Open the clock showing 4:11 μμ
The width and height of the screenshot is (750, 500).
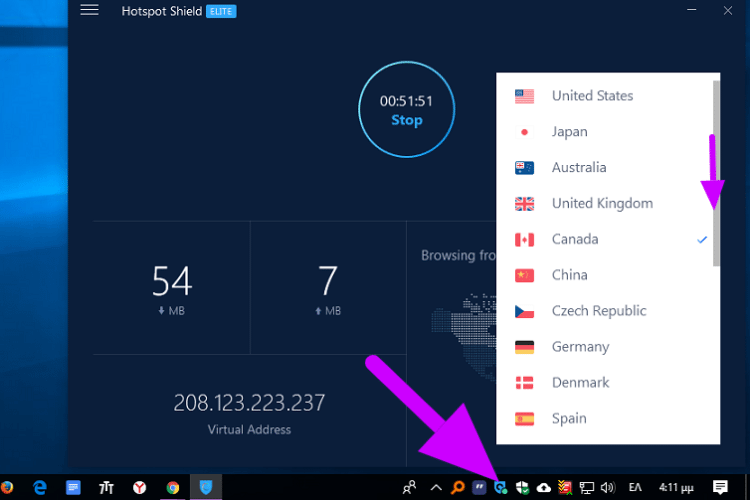[676, 488]
